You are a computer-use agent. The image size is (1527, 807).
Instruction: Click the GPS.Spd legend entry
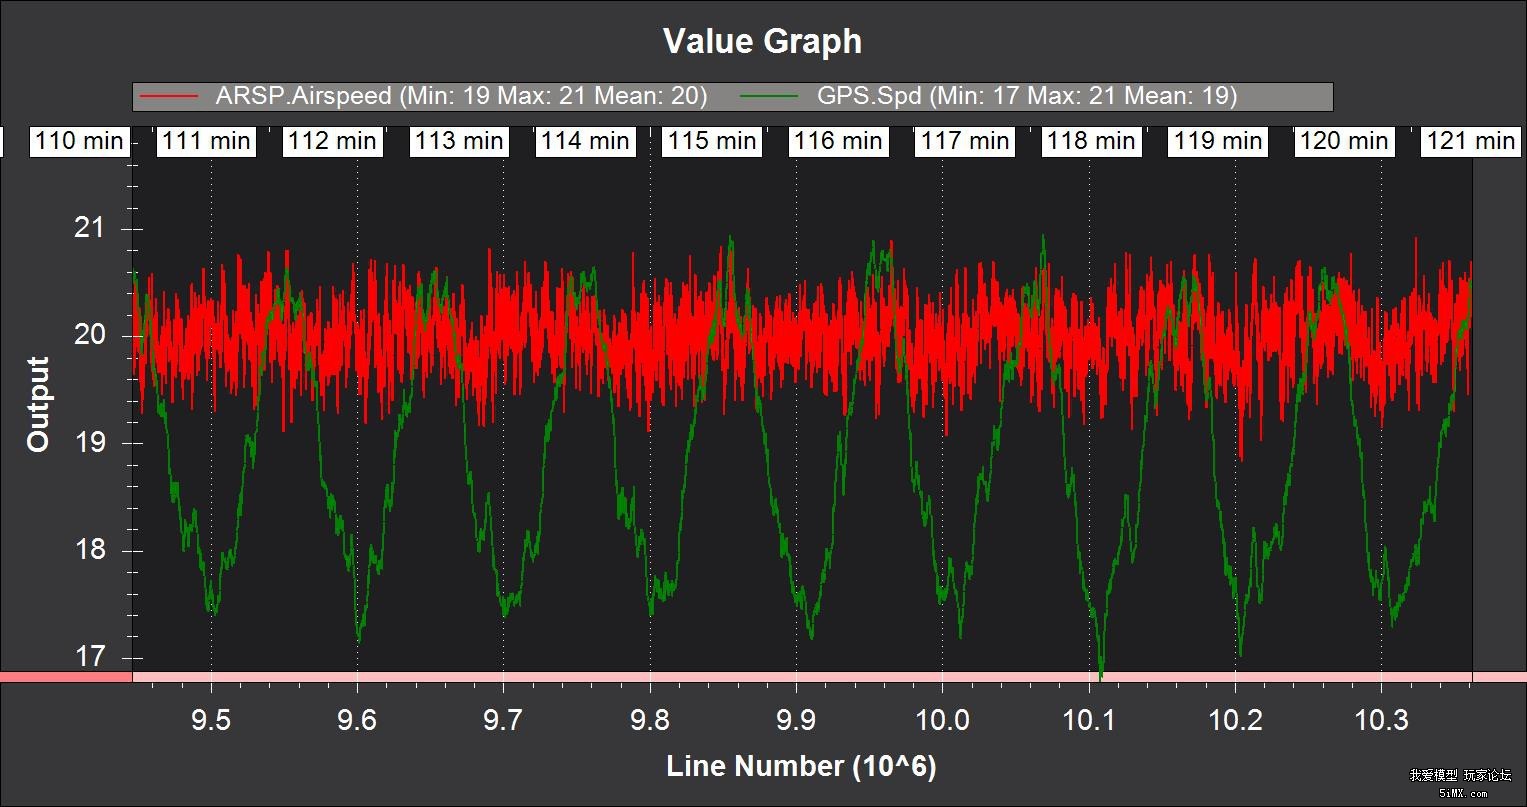click(x=989, y=96)
